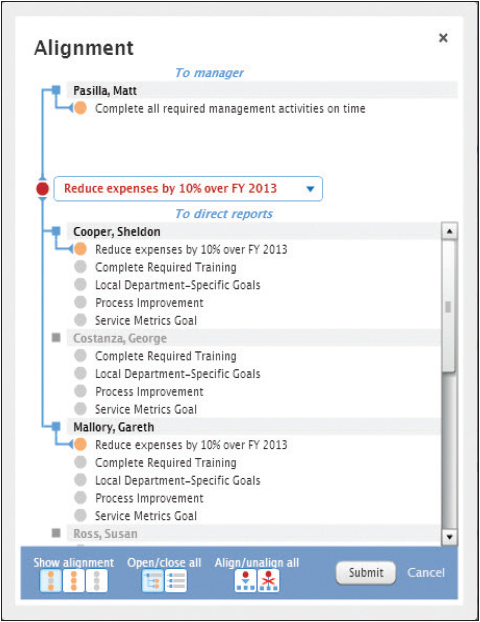Image resolution: width=480 pixels, height=622 pixels.
Task: Click Costanza's 'Process Improvement' text
Action: 149,392
